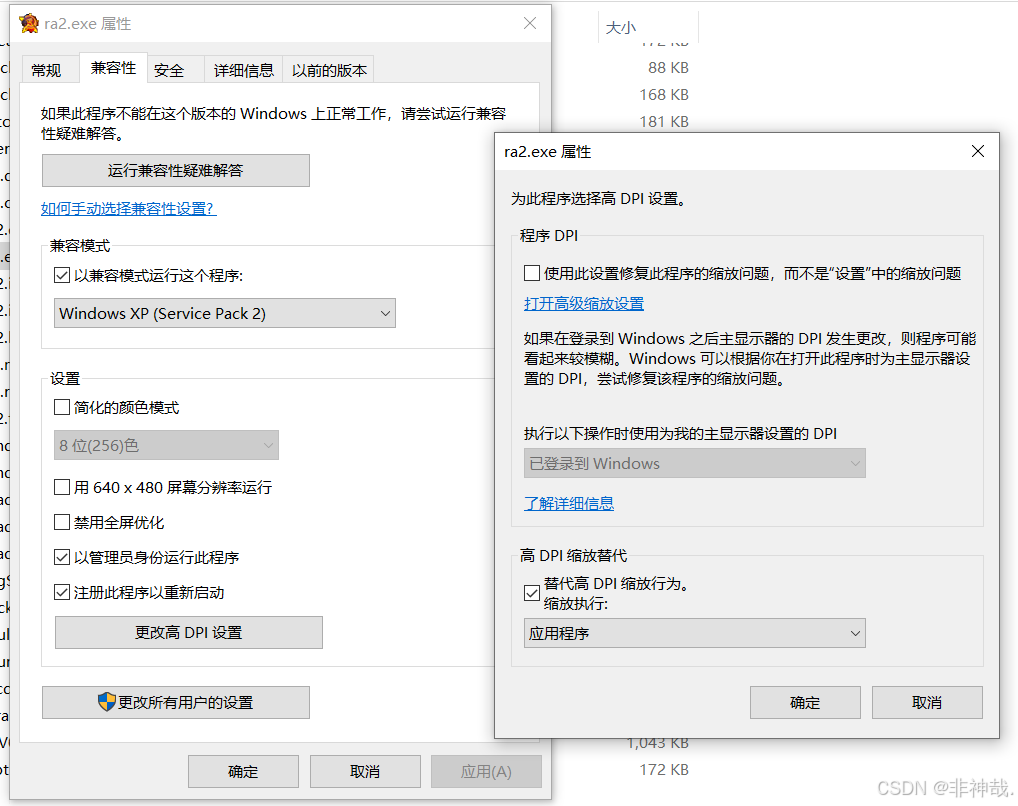
Task: Check 使用此设置修复此程序的缩放问题 box
Action: 532,273
